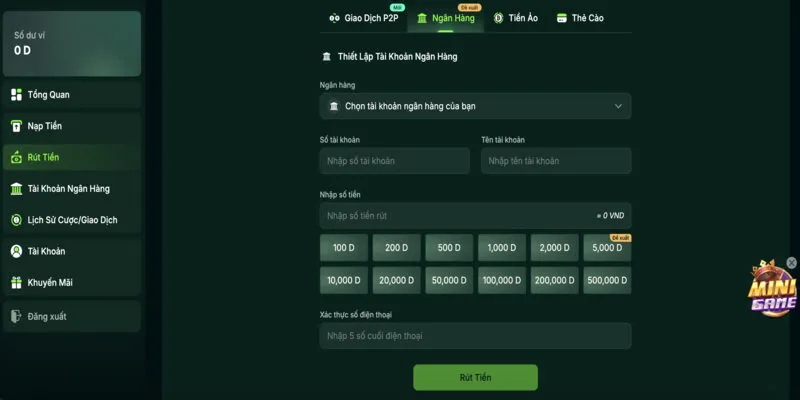Click the chevron arrow in Ngân hàng field

pyautogui.click(x=618, y=106)
